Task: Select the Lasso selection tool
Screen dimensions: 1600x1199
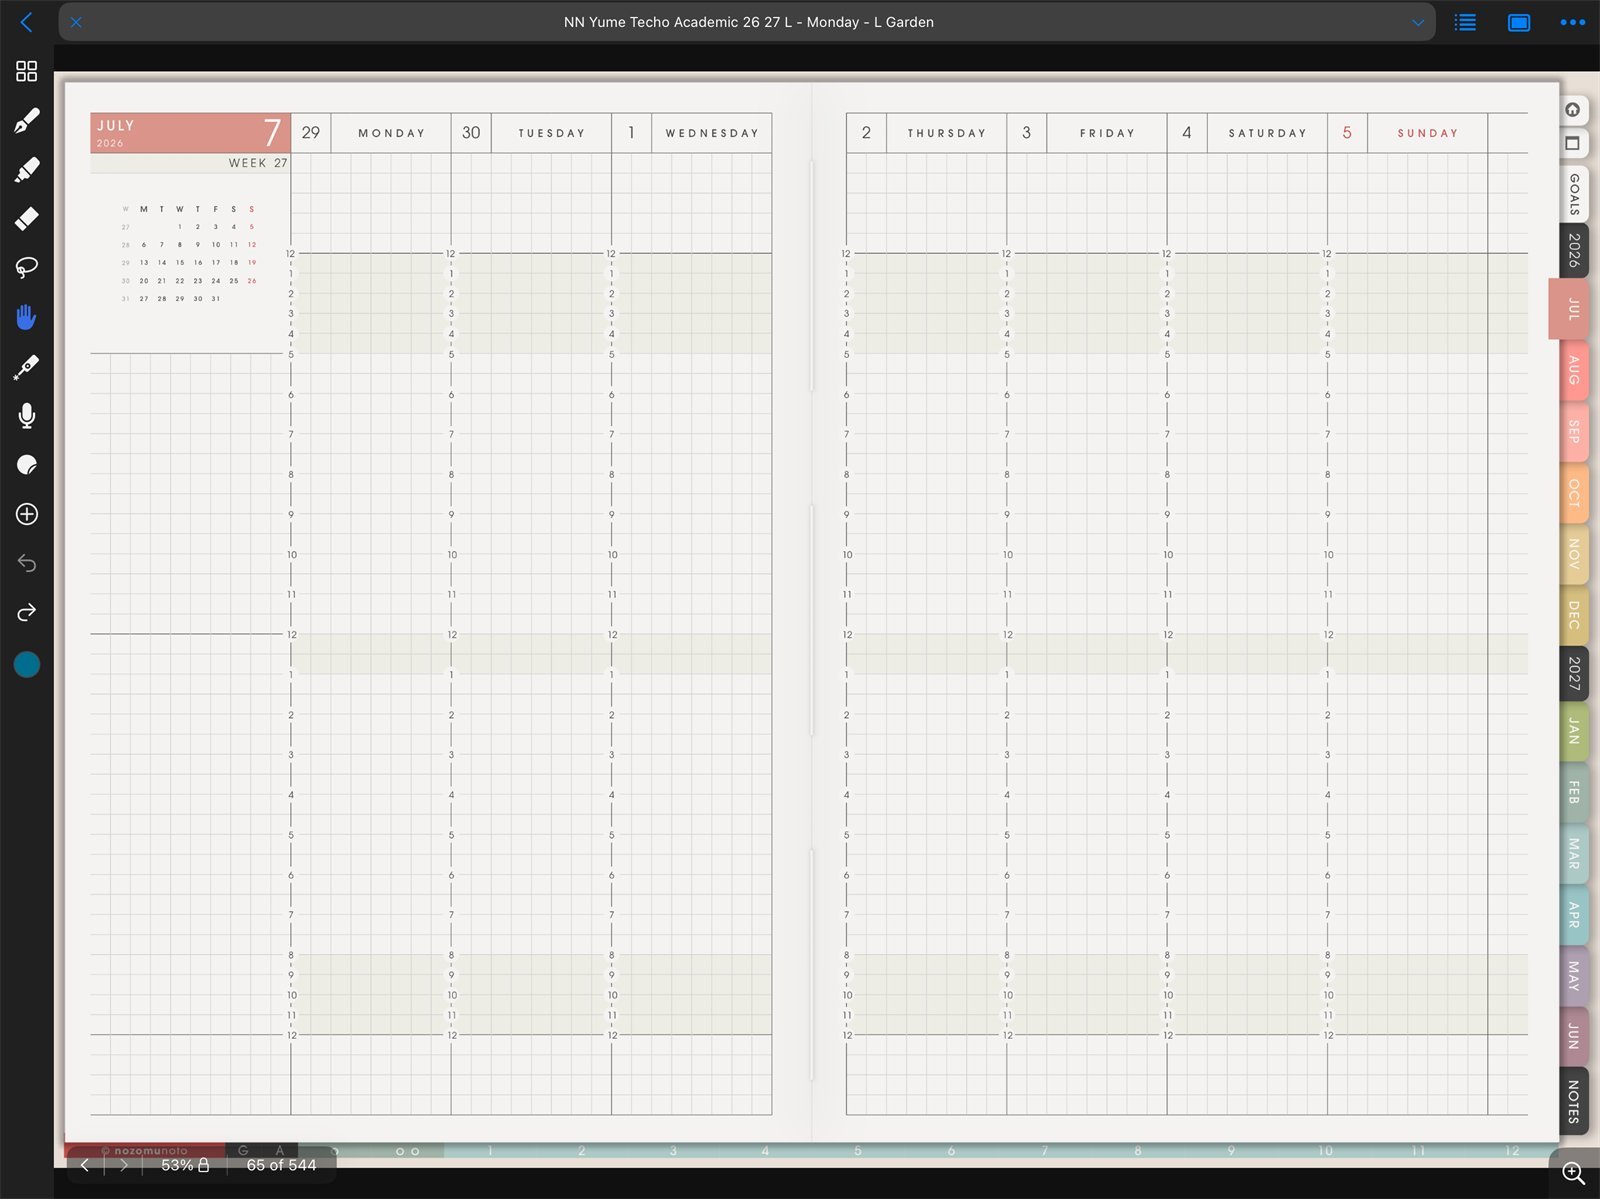Action: coord(27,267)
